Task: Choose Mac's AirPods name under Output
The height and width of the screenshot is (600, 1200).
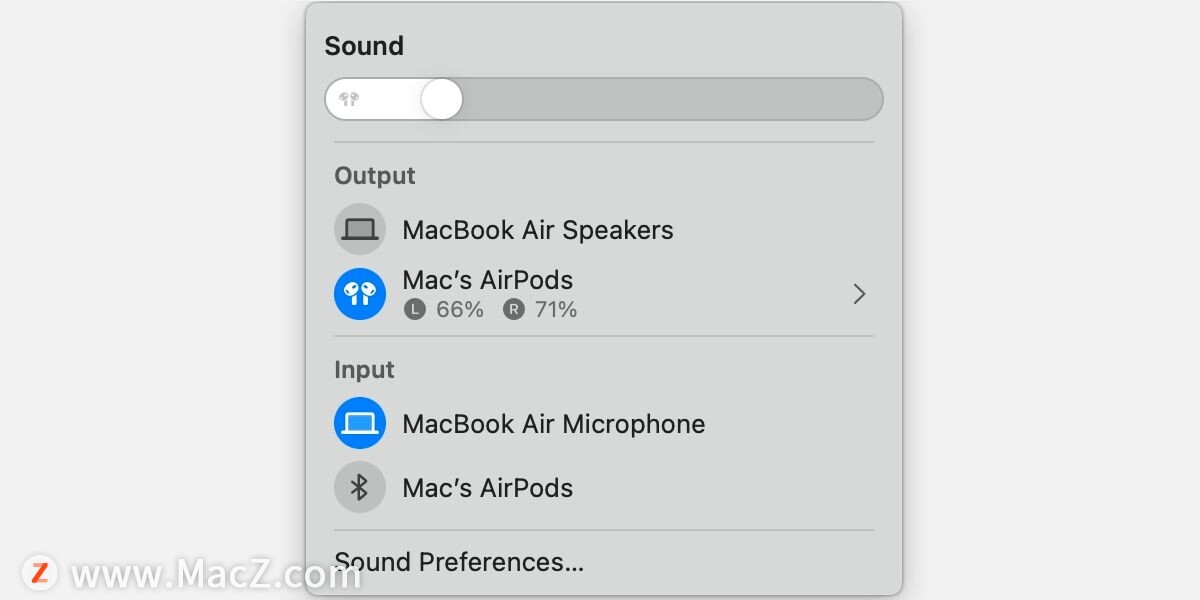Action: coord(487,280)
